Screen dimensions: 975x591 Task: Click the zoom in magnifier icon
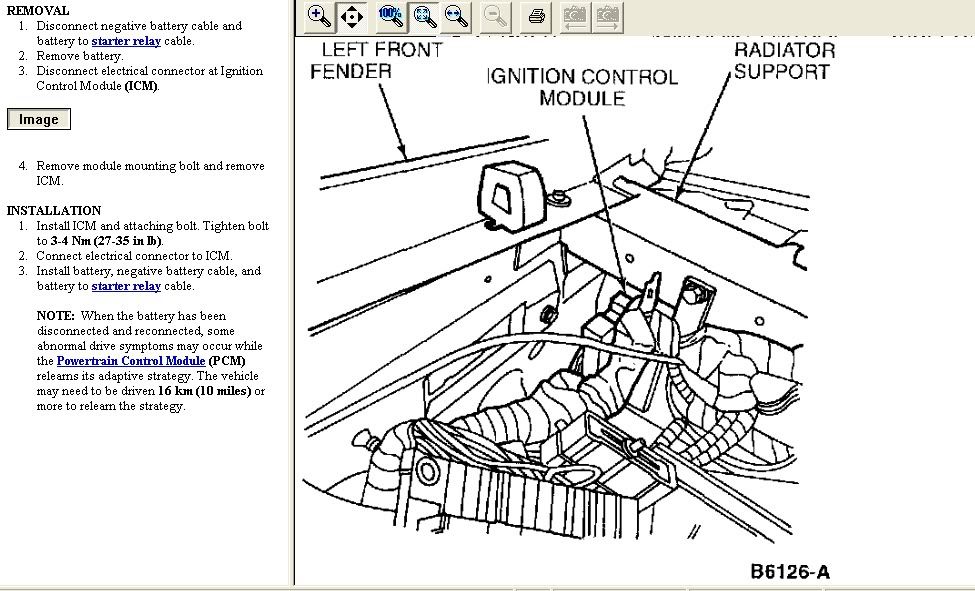pos(319,16)
